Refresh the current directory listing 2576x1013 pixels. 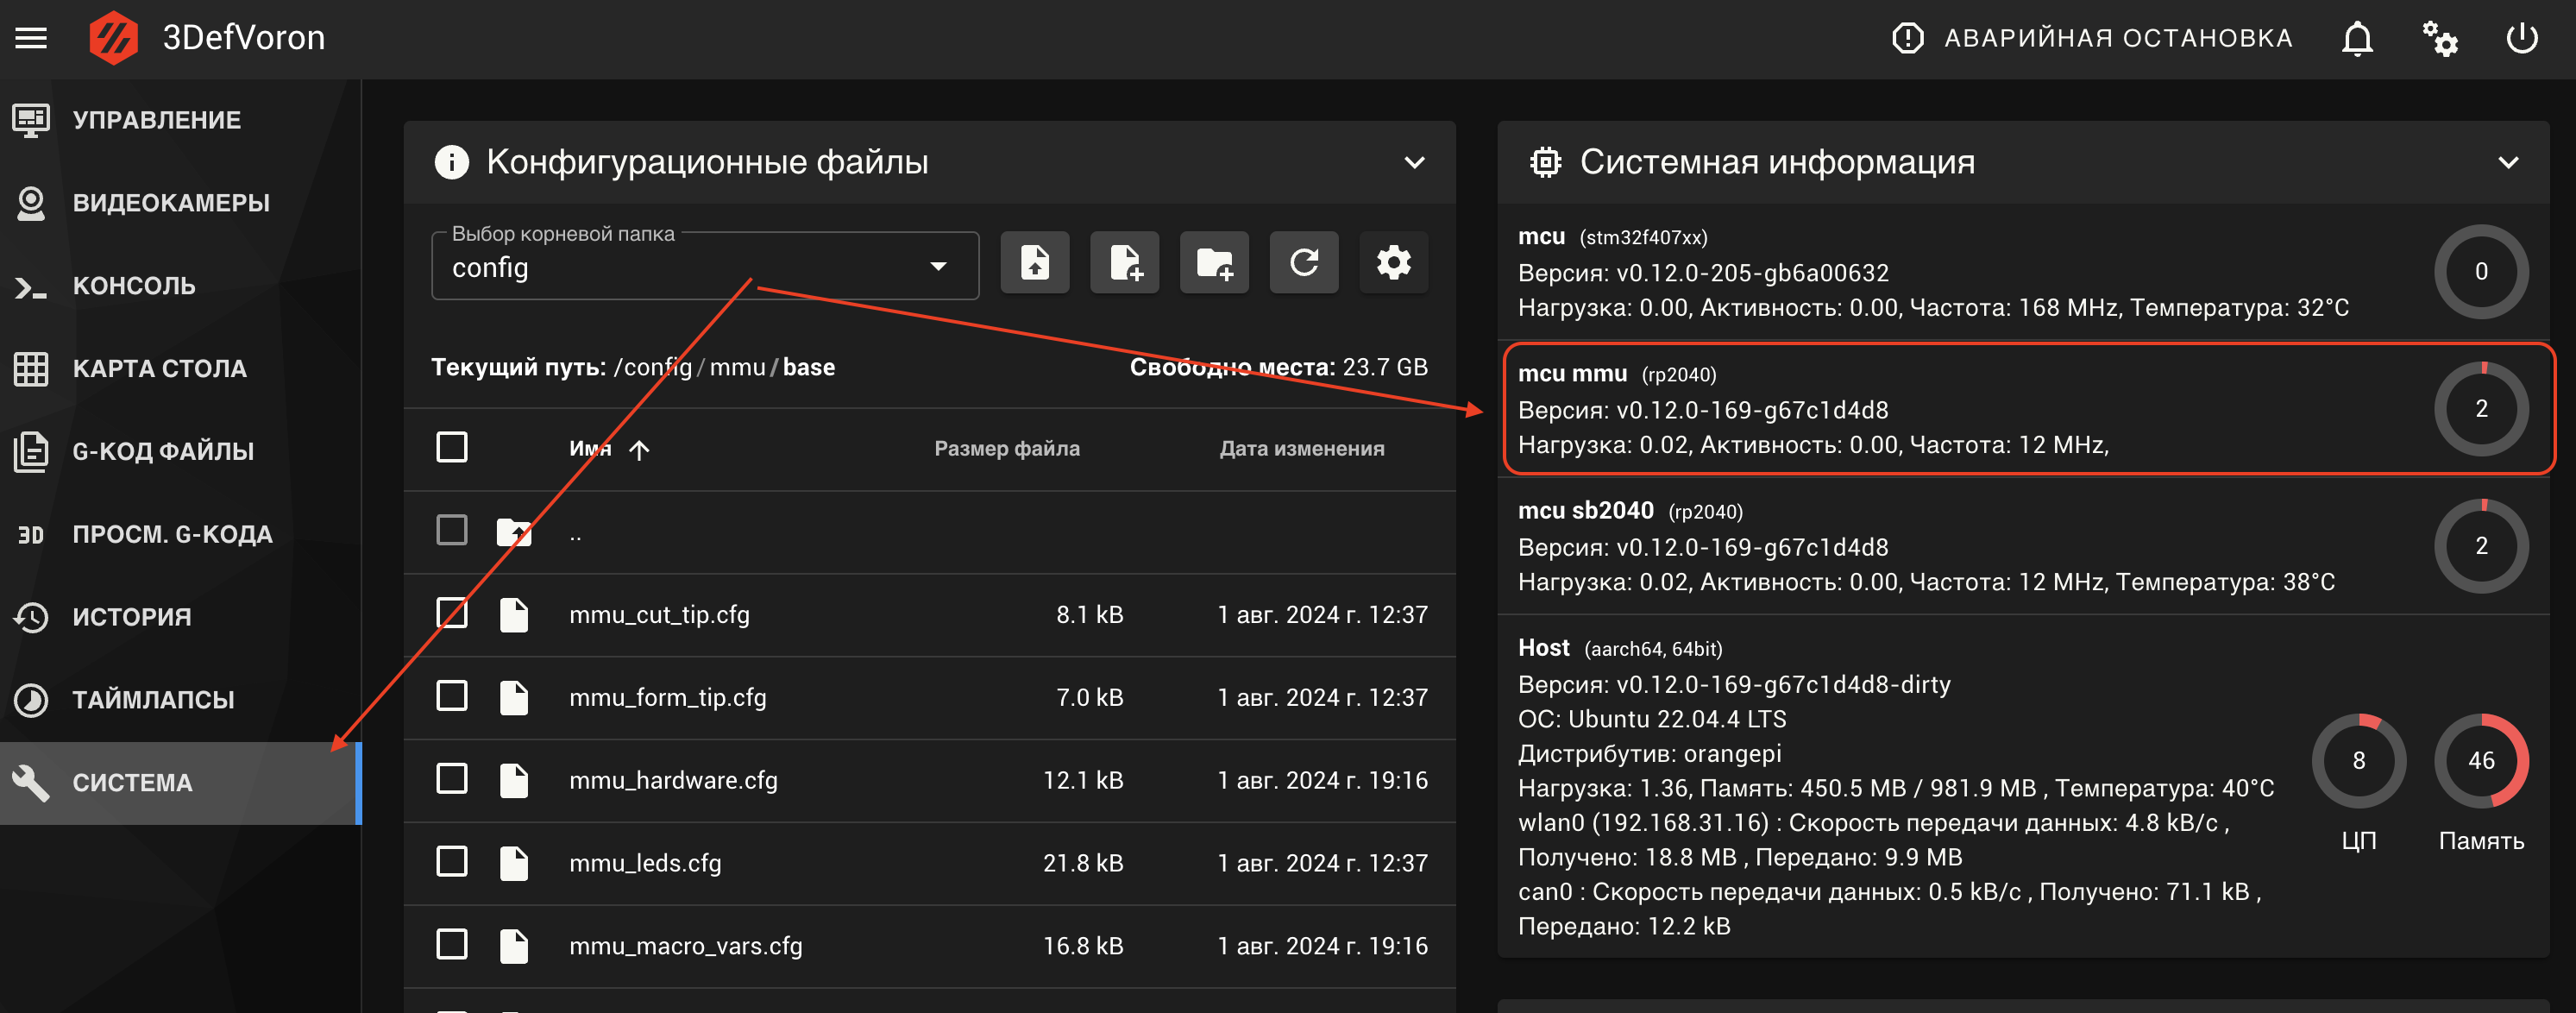pos(1304,263)
